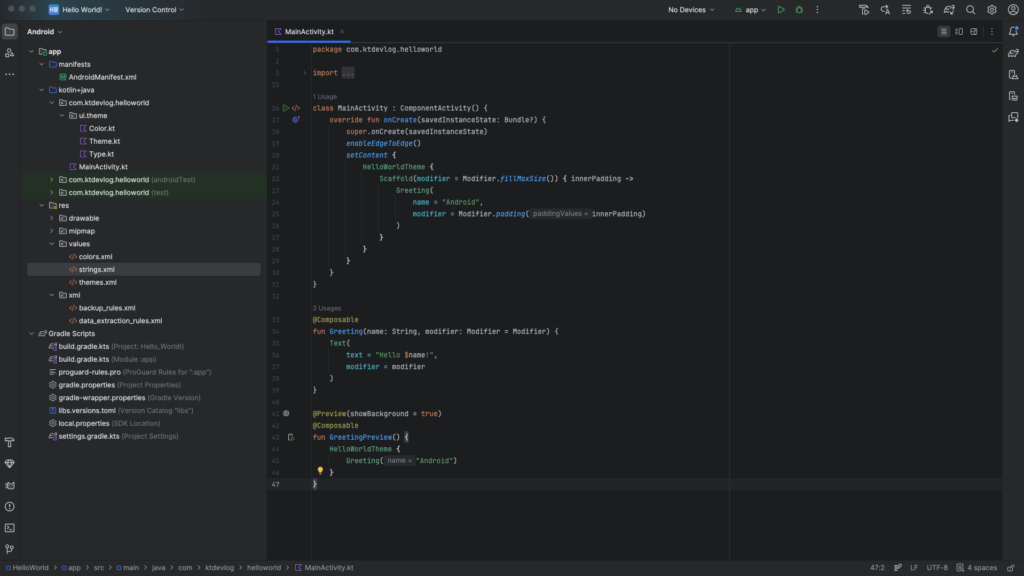The image size is (1024, 576).
Task: Open IDE settings gear icon
Action: (991, 10)
